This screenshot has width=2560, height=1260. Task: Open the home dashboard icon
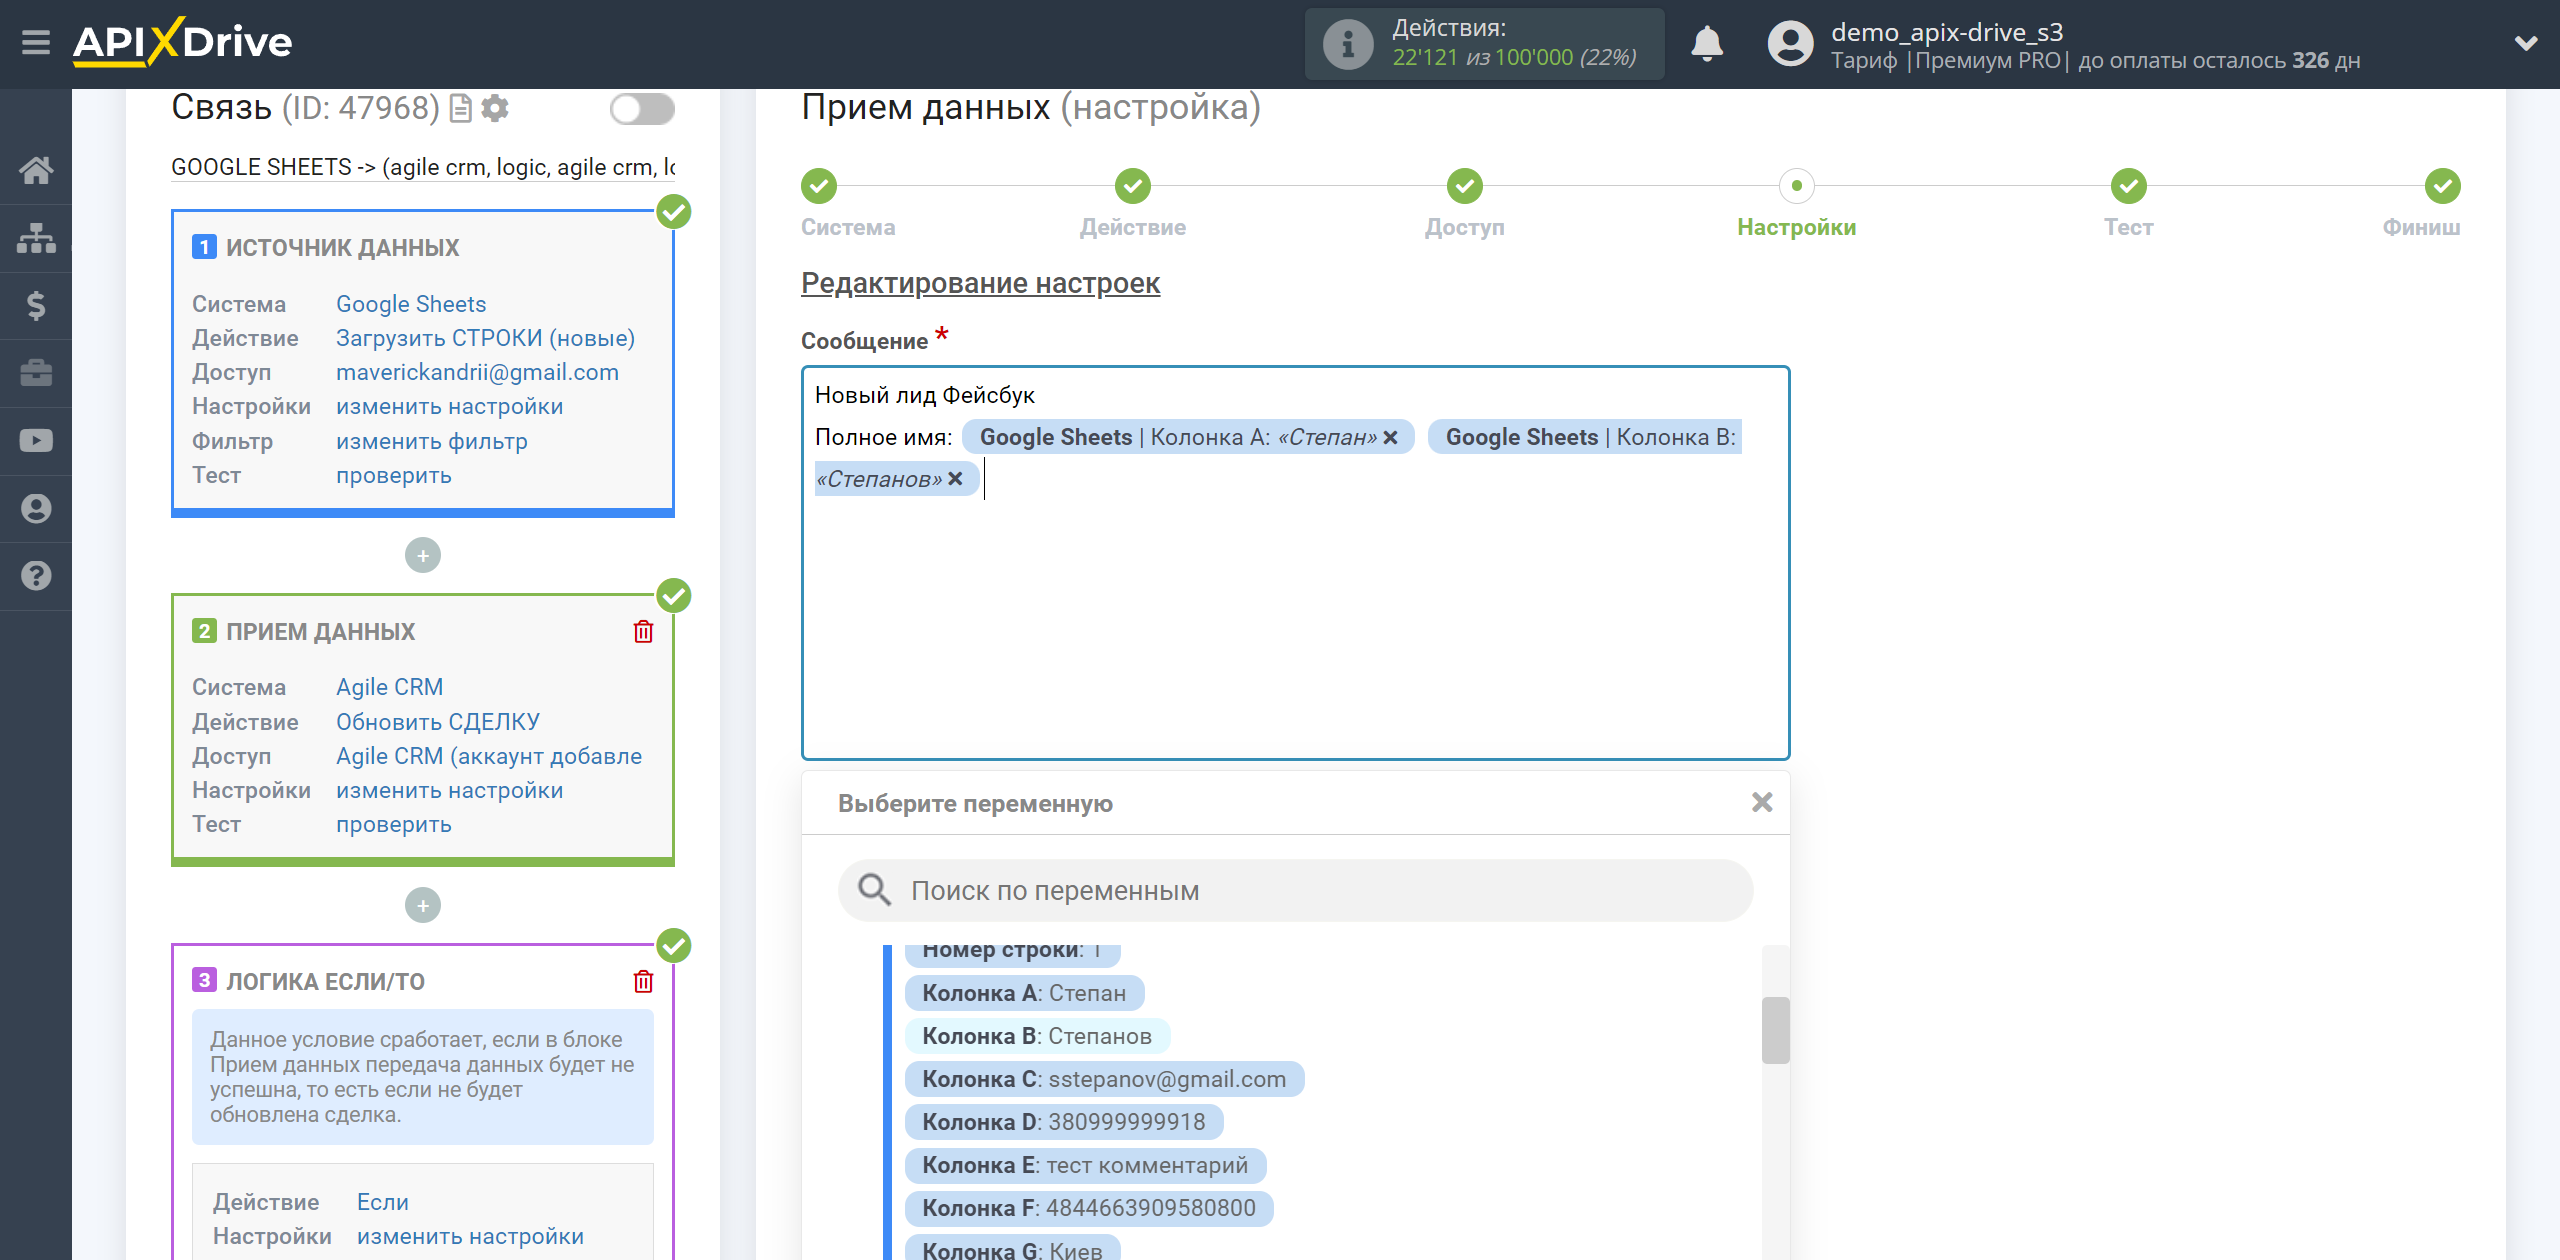(36, 170)
